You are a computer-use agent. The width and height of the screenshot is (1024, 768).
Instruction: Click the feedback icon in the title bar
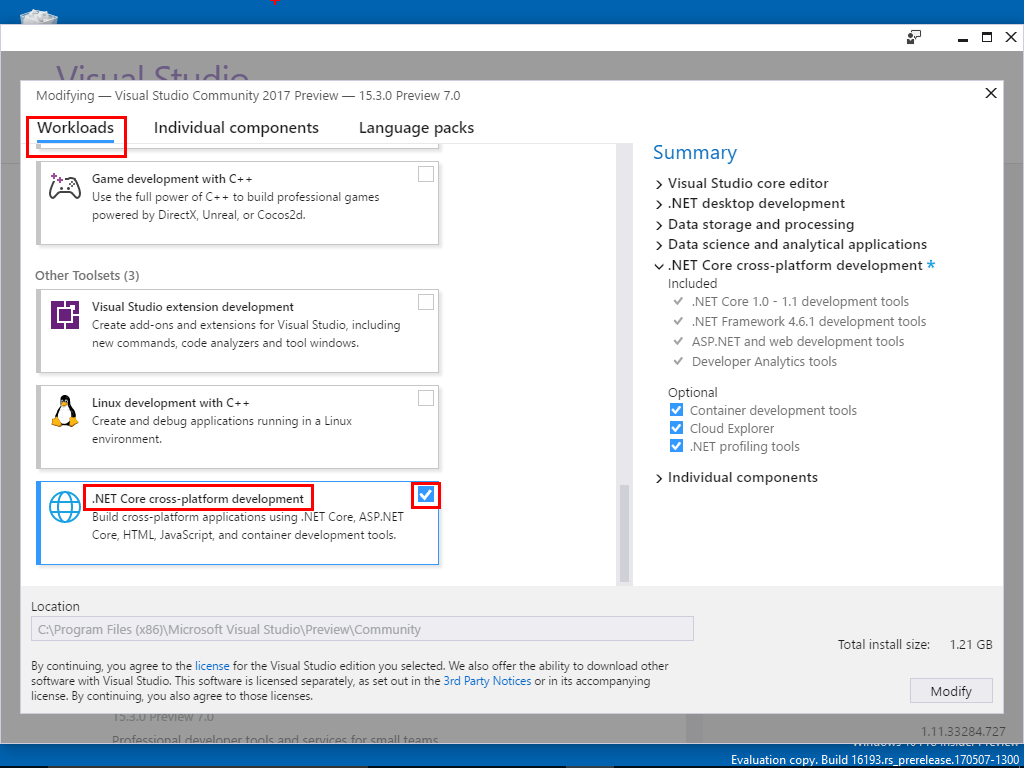click(x=913, y=37)
